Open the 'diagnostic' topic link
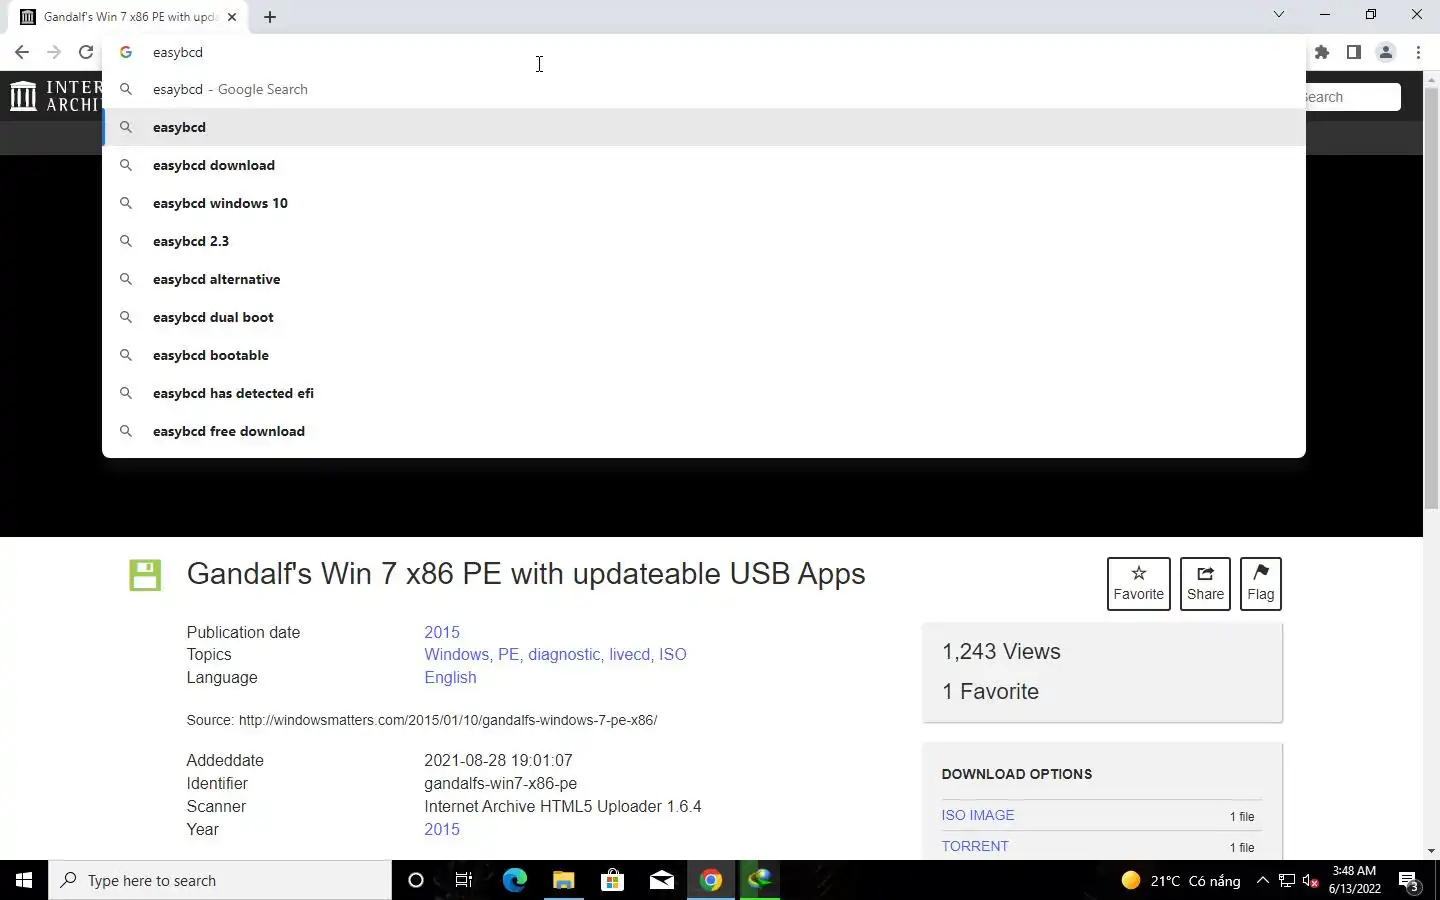Image resolution: width=1440 pixels, height=900 pixels. click(x=564, y=654)
